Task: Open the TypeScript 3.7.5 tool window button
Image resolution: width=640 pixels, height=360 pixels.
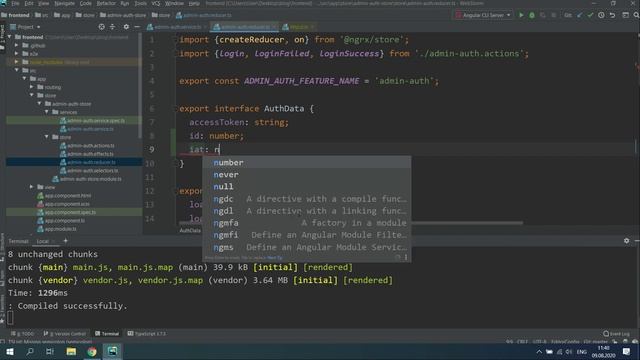Action: point(147,333)
